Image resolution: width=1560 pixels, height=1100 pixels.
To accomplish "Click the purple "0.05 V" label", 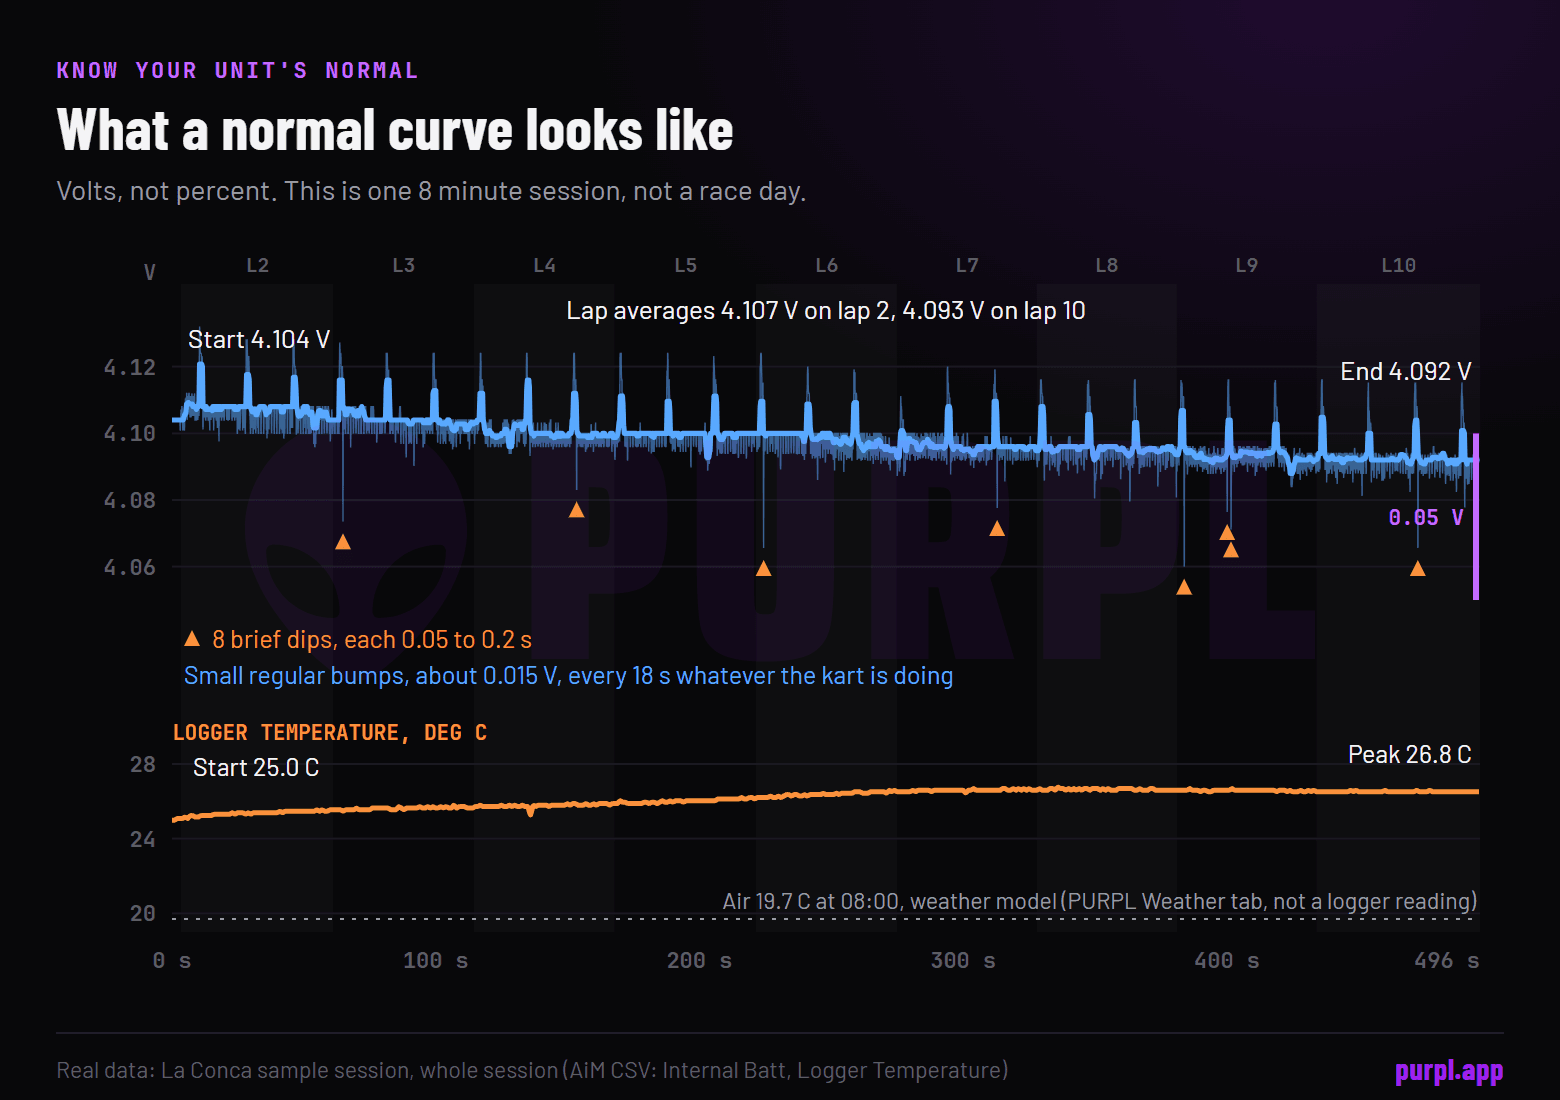I will coord(1426,518).
